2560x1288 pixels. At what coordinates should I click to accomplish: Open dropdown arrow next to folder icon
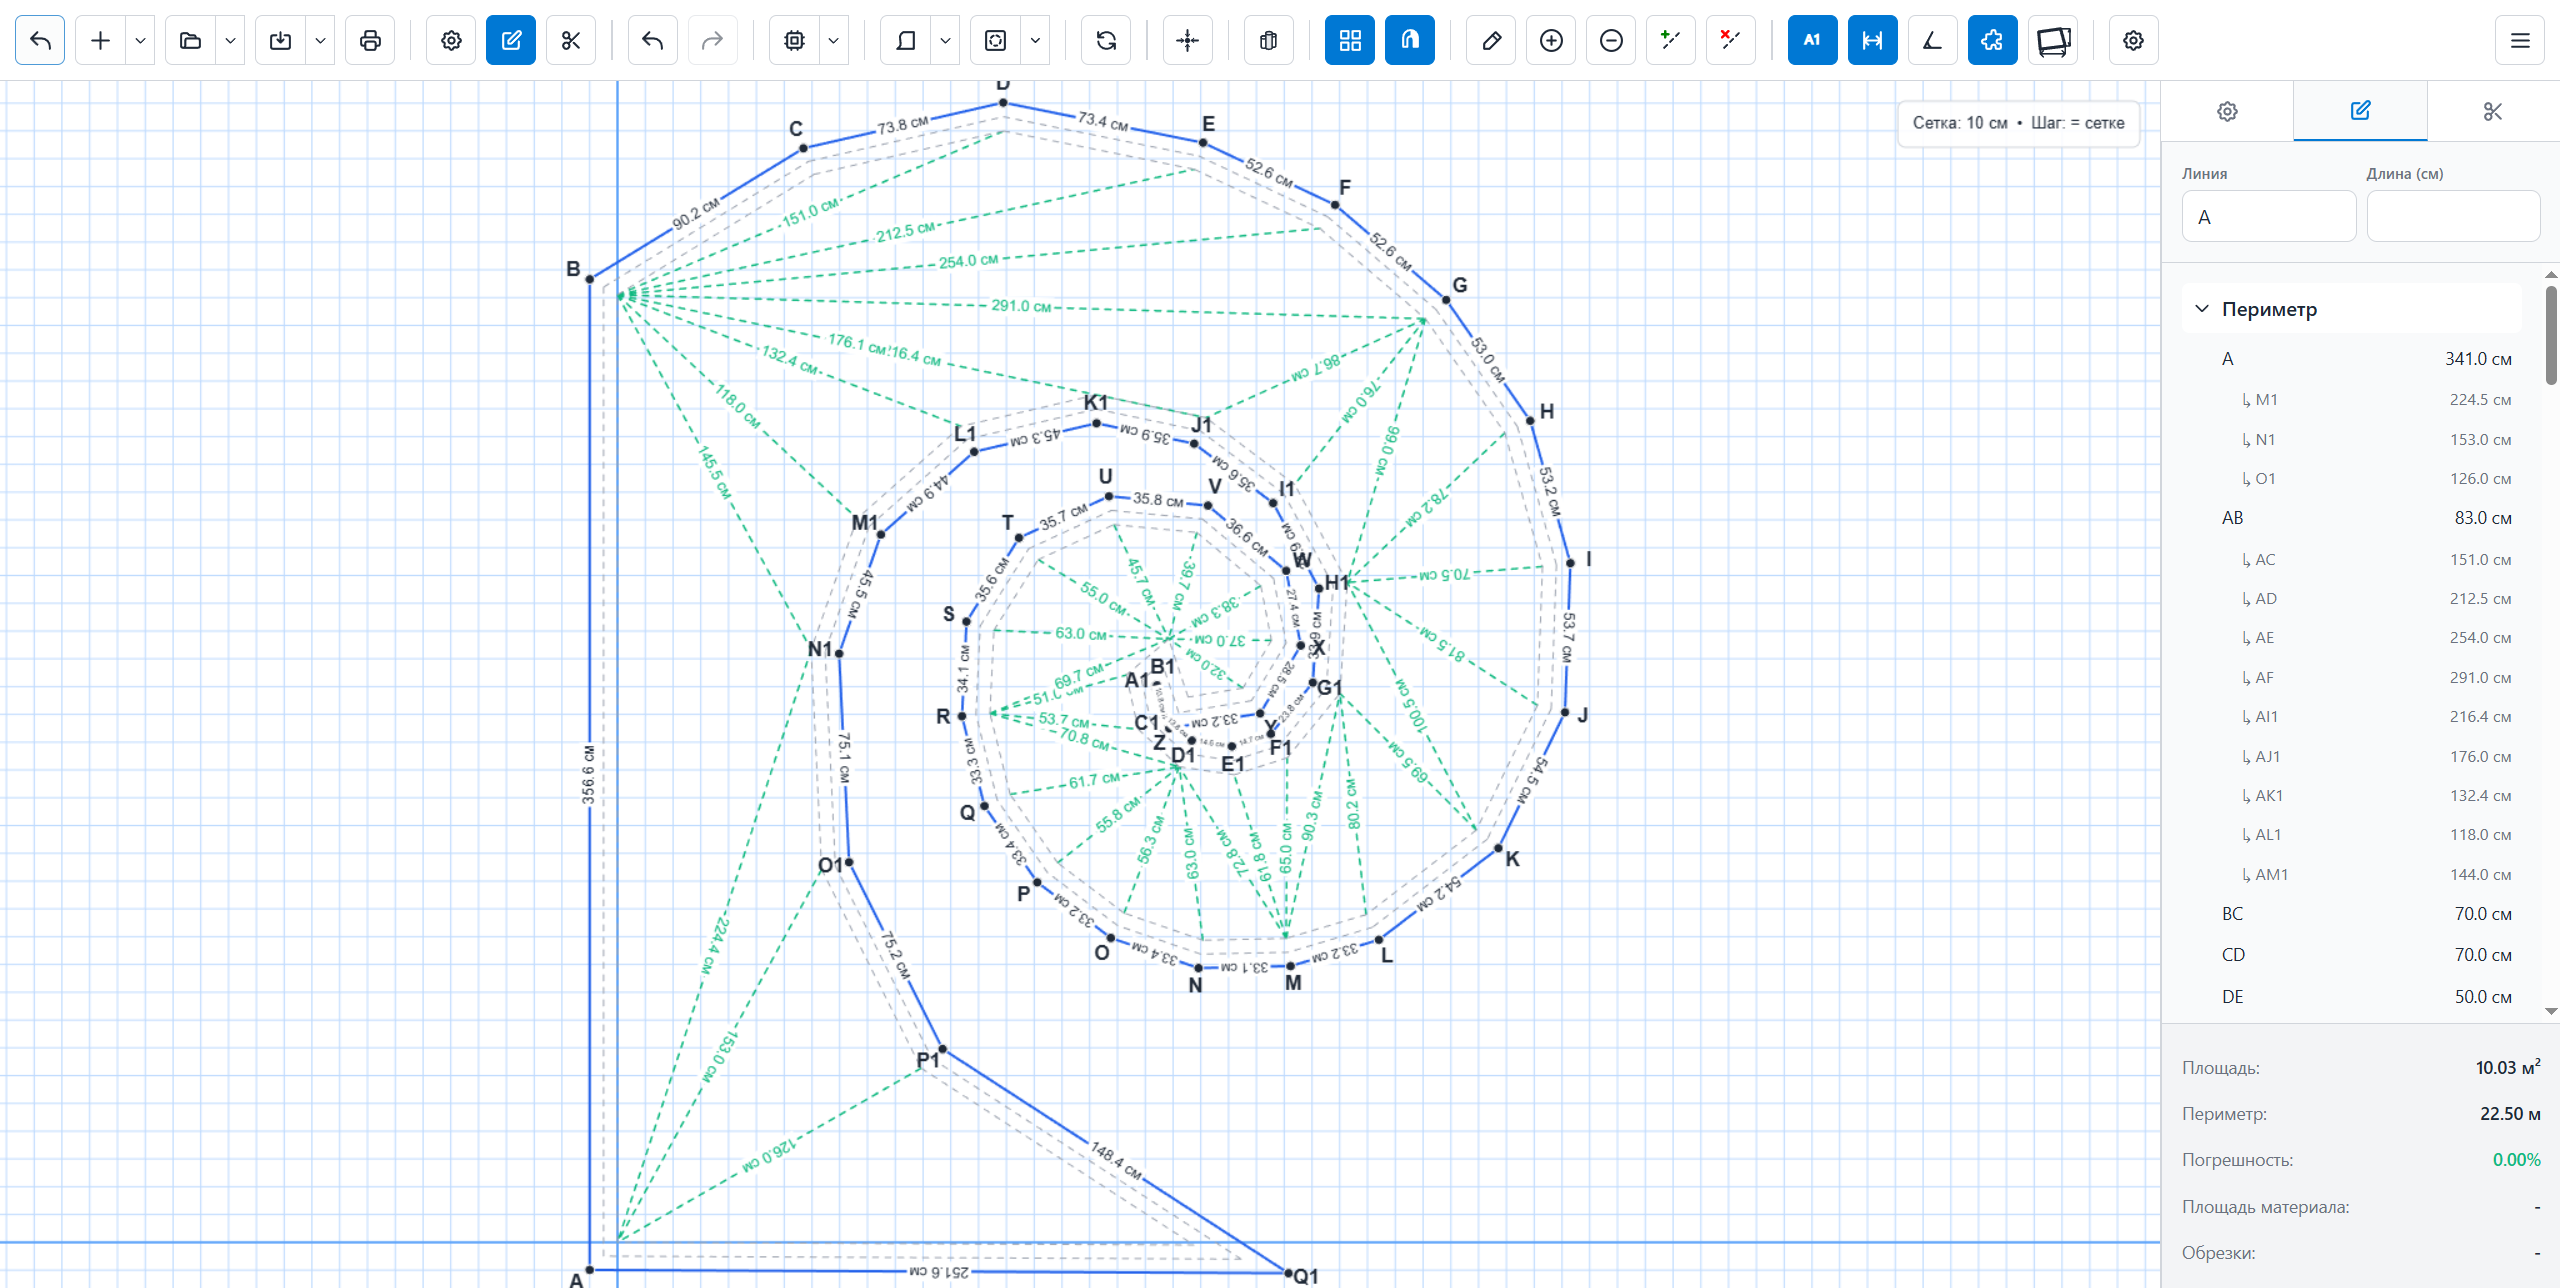(x=231, y=40)
